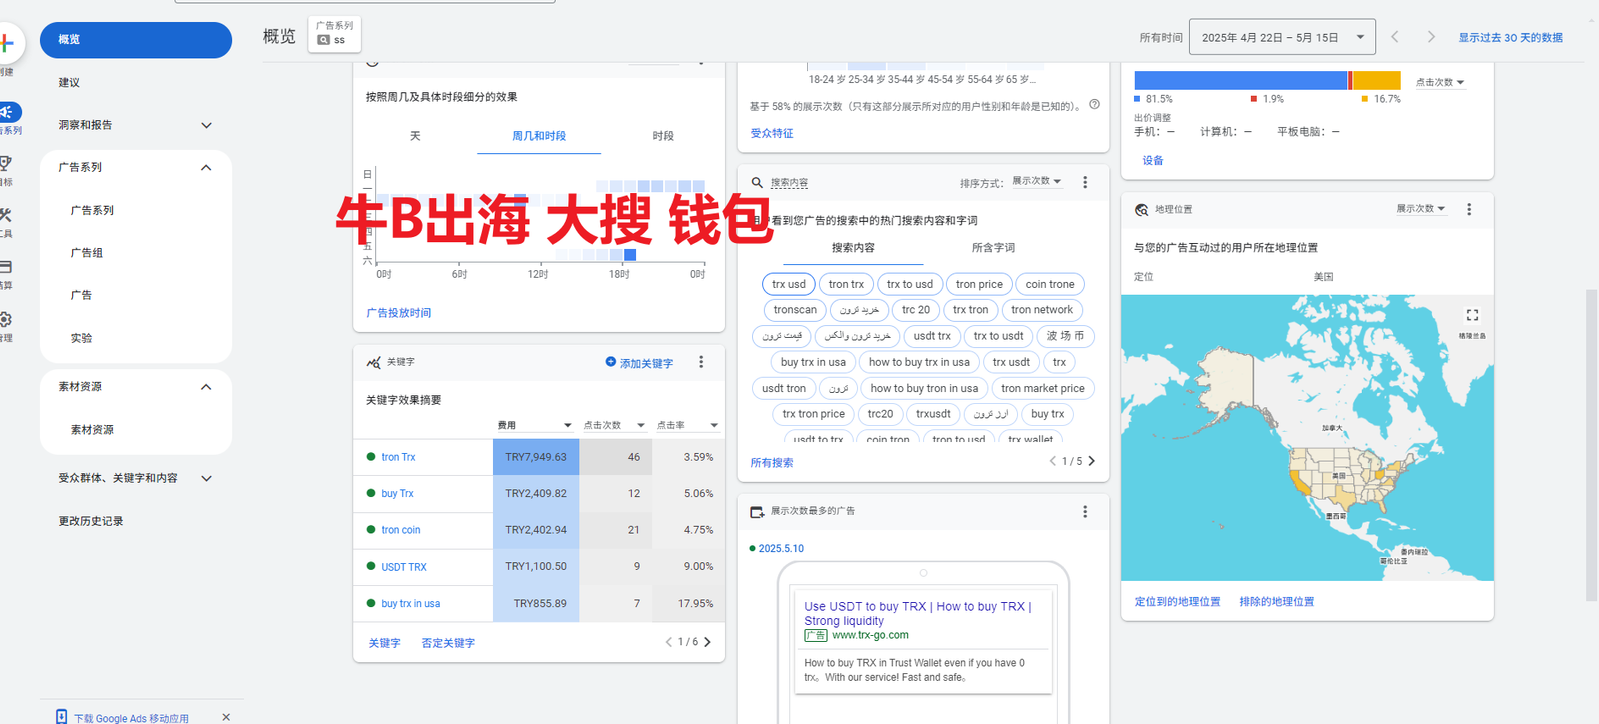Screen dimensions: 1599x724
Task: Open the Ad schedule link
Action: tap(399, 313)
